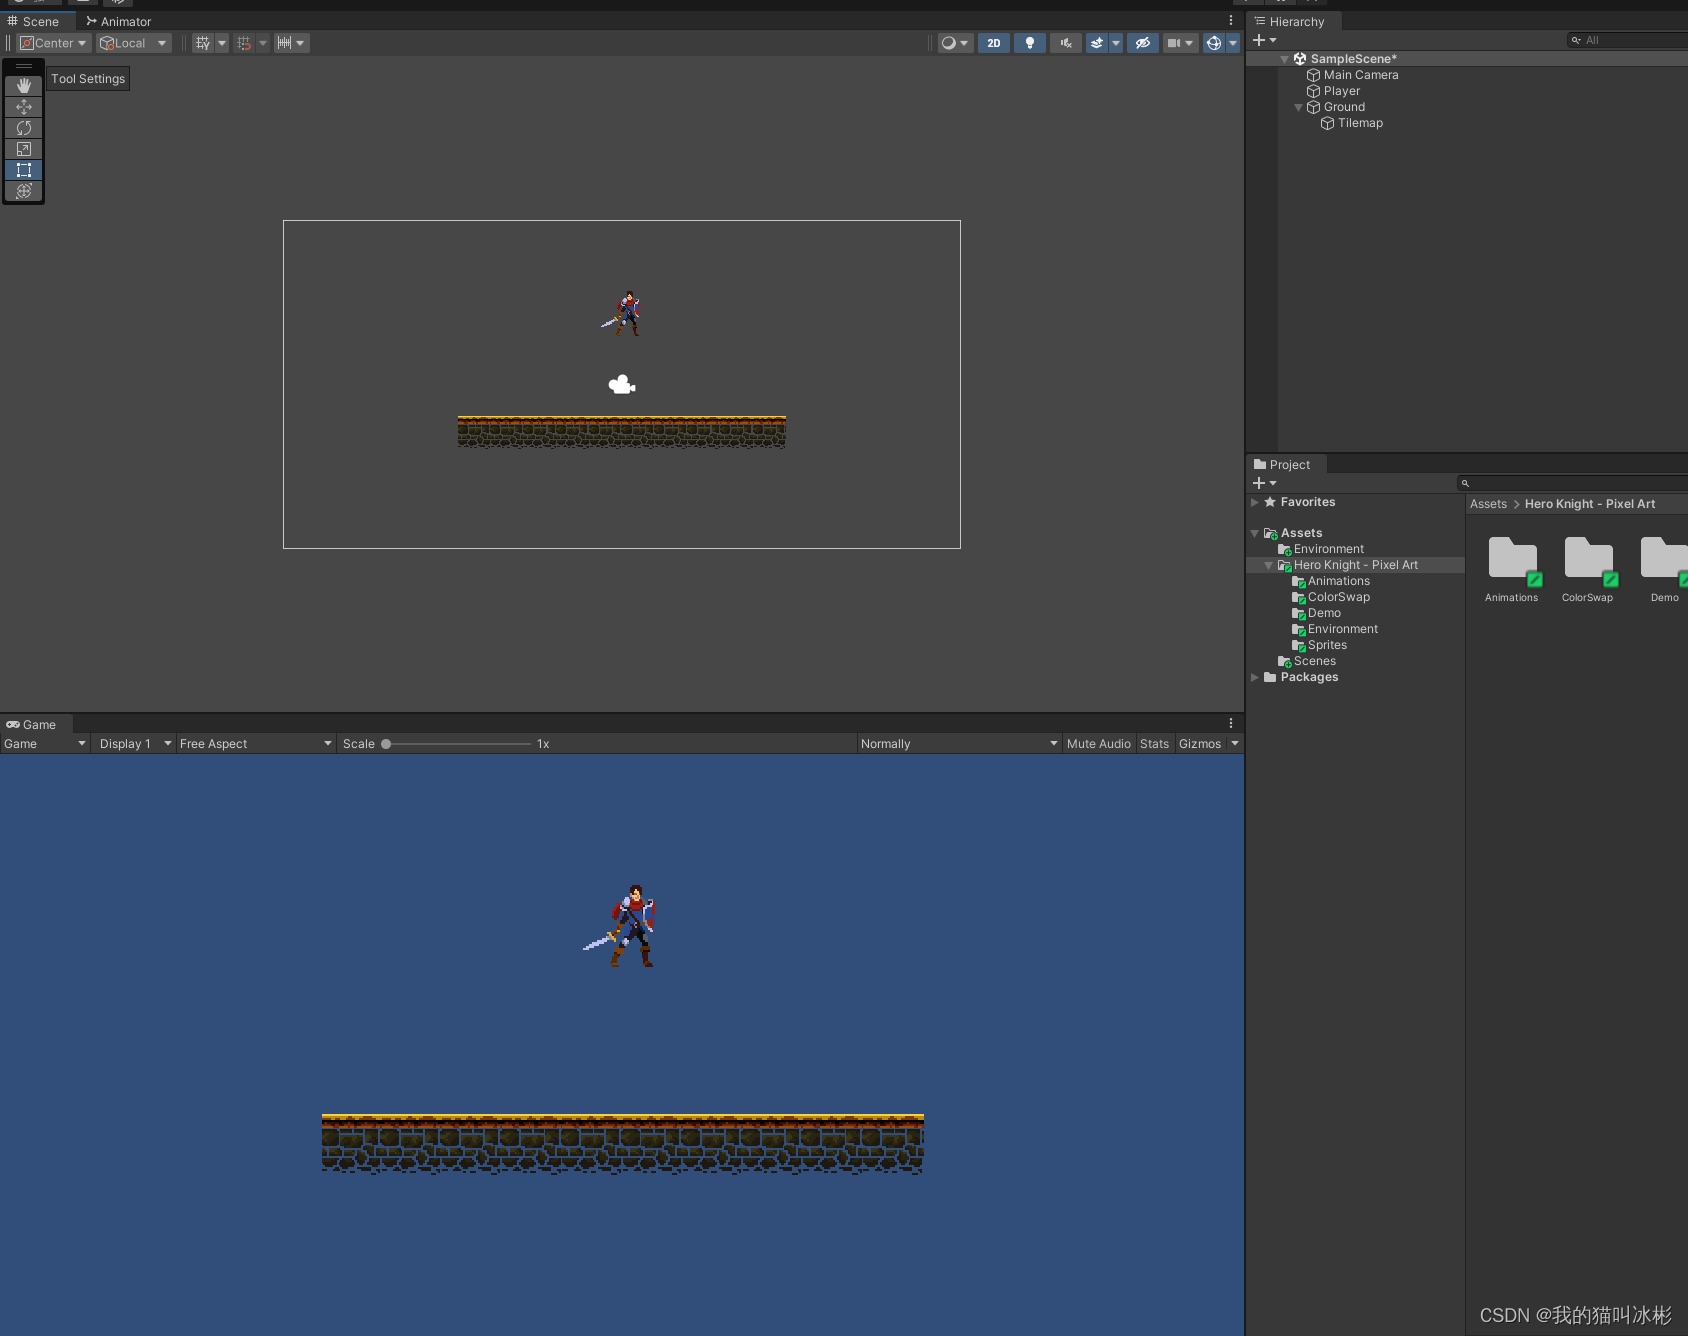Open the Animations folder thumbnail

pyautogui.click(x=1512, y=560)
